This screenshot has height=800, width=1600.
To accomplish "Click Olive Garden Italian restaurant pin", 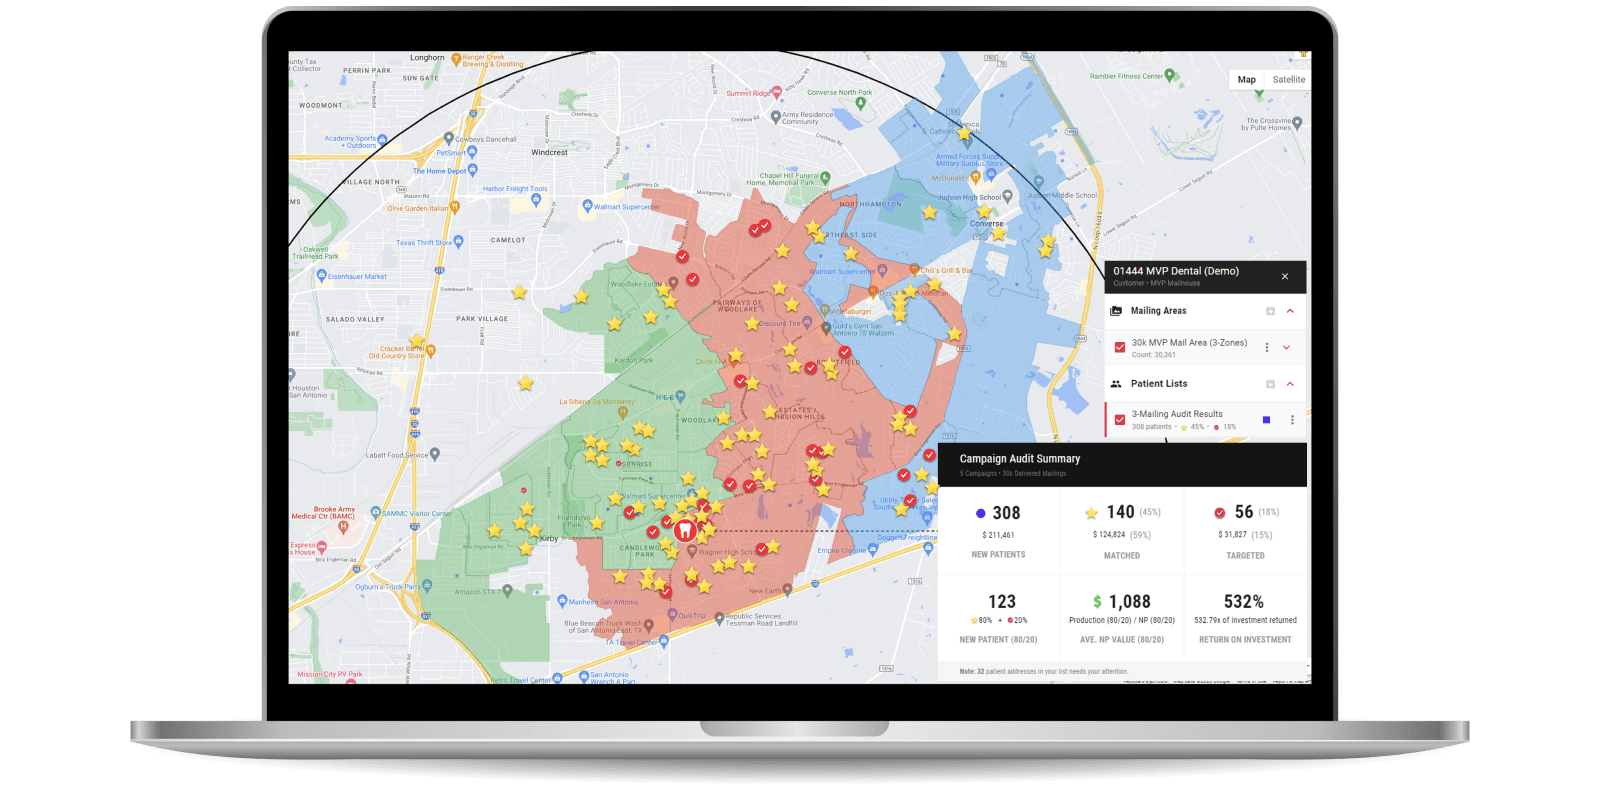I will 455,207.
